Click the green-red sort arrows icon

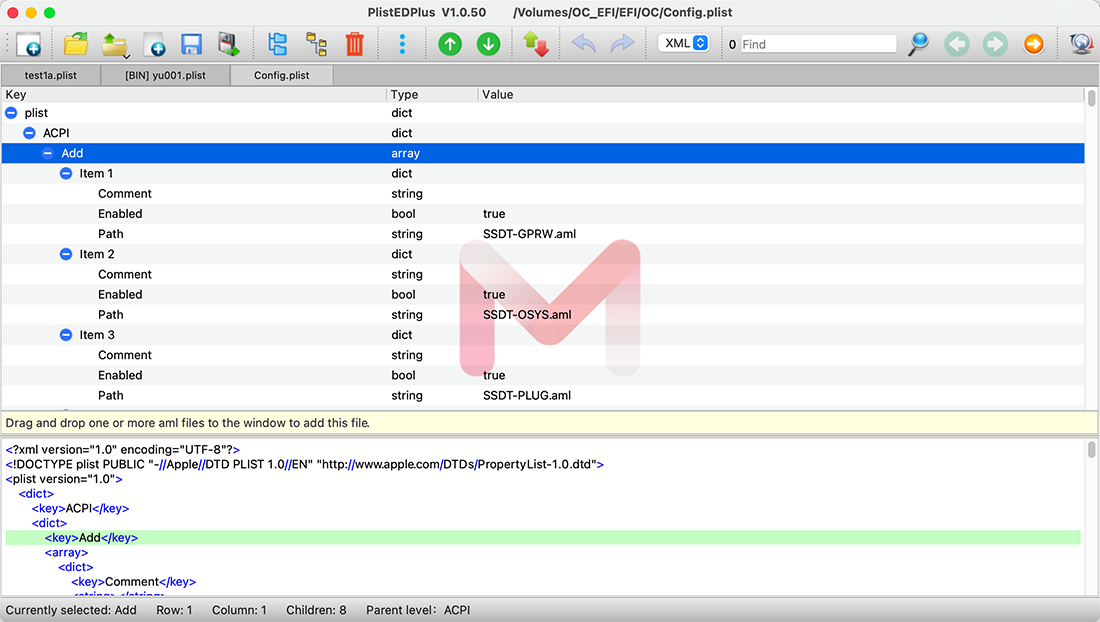pos(535,44)
